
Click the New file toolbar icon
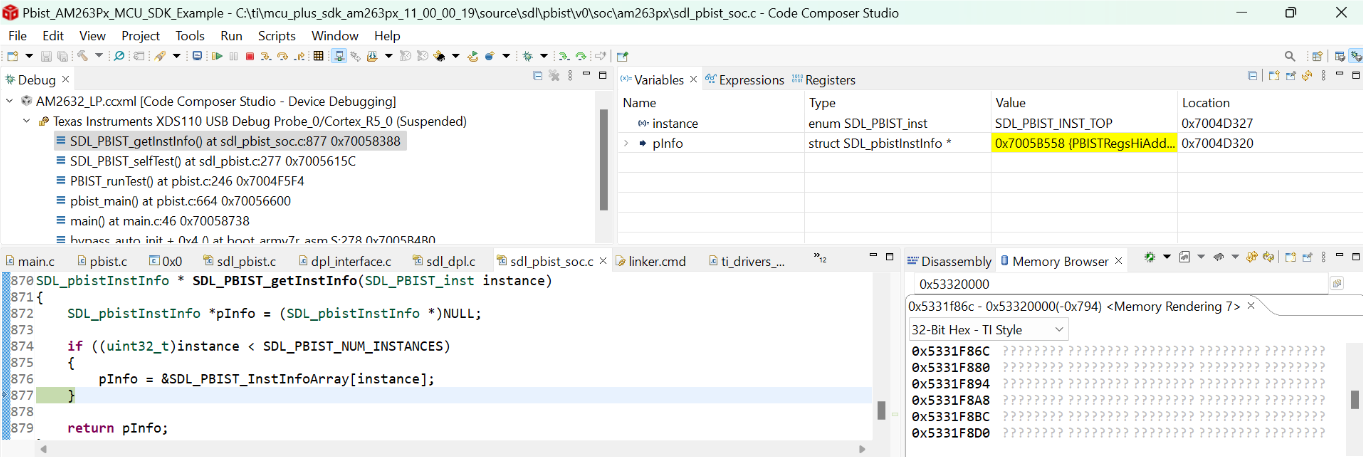[12, 56]
